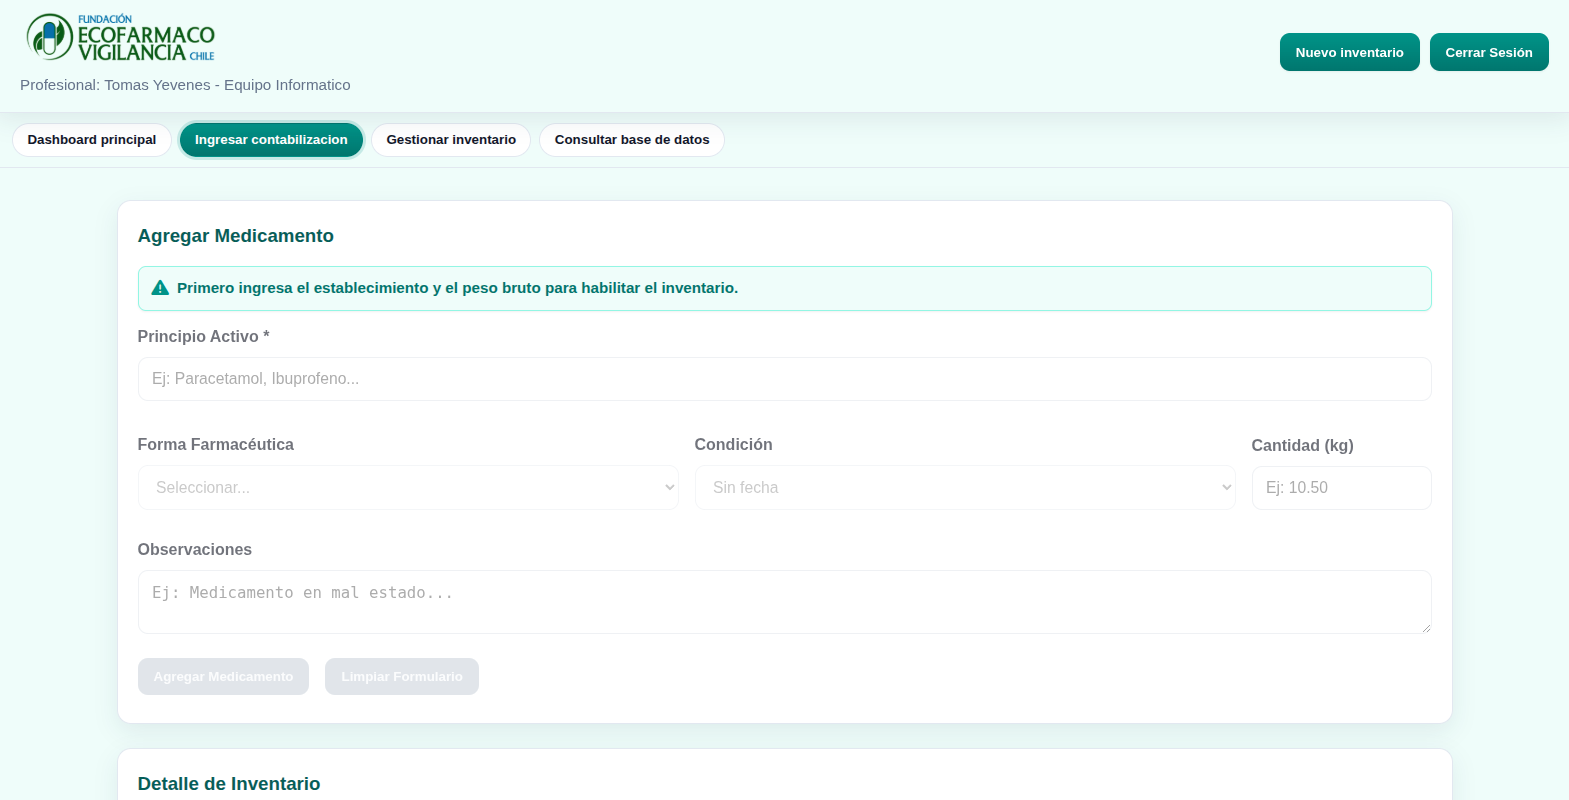This screenshot has height=800, width=1569.
Task: Click inside the Observaciones text area
Action: click(784, 602)
